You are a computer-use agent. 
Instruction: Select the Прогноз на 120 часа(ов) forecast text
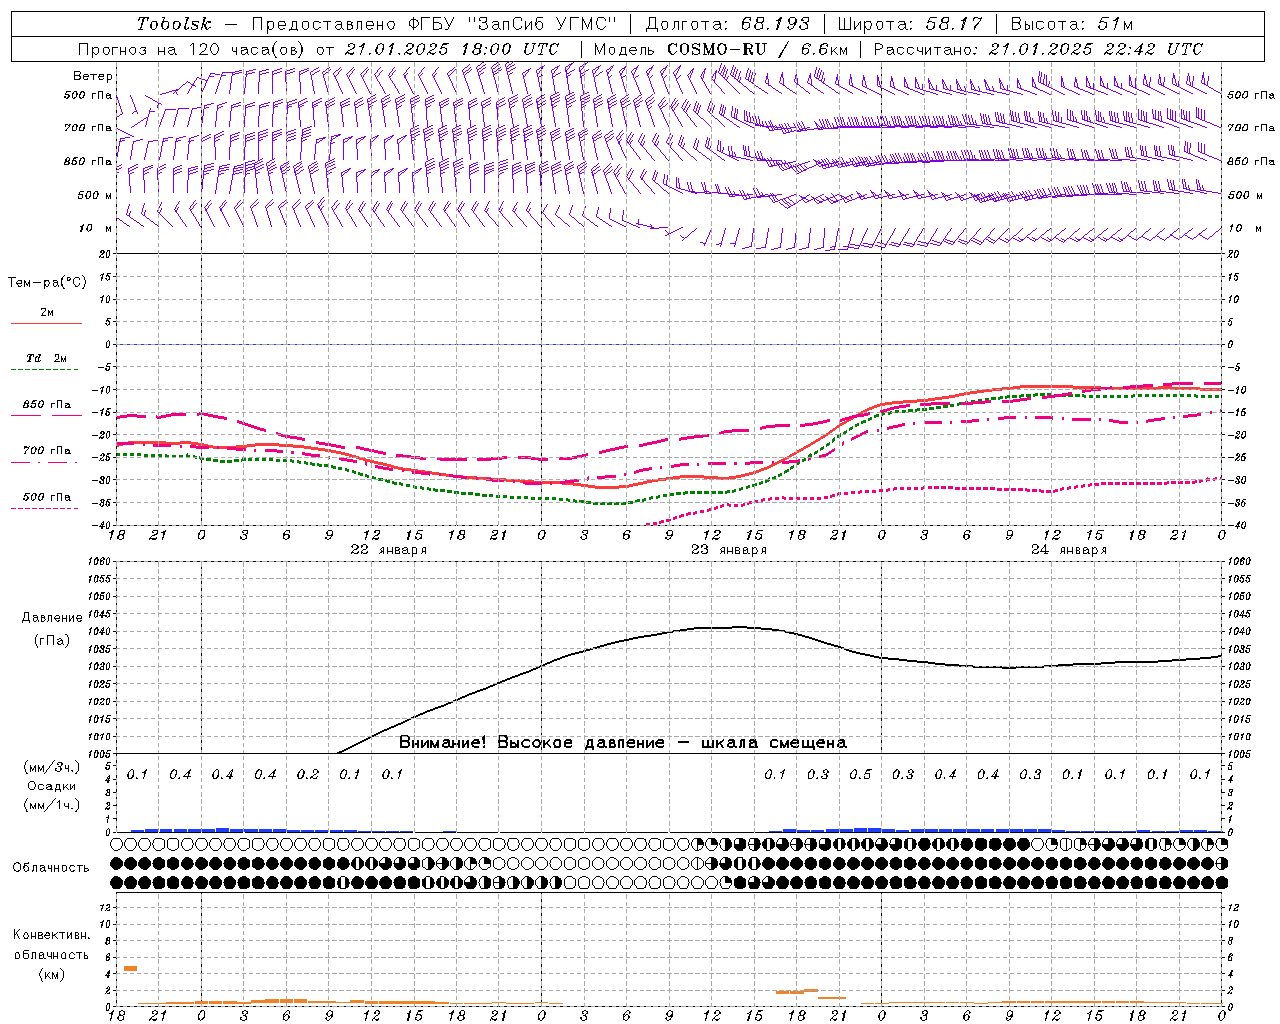193,49
